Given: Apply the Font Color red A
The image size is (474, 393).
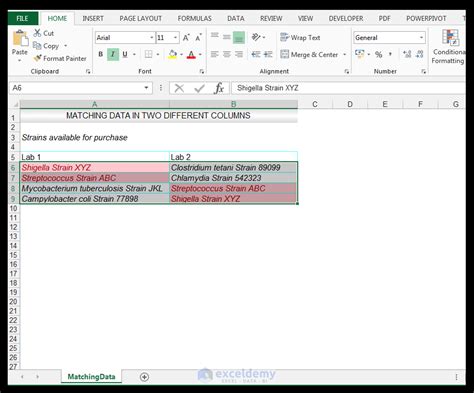Looking at the screenshot, I should 191,54.
